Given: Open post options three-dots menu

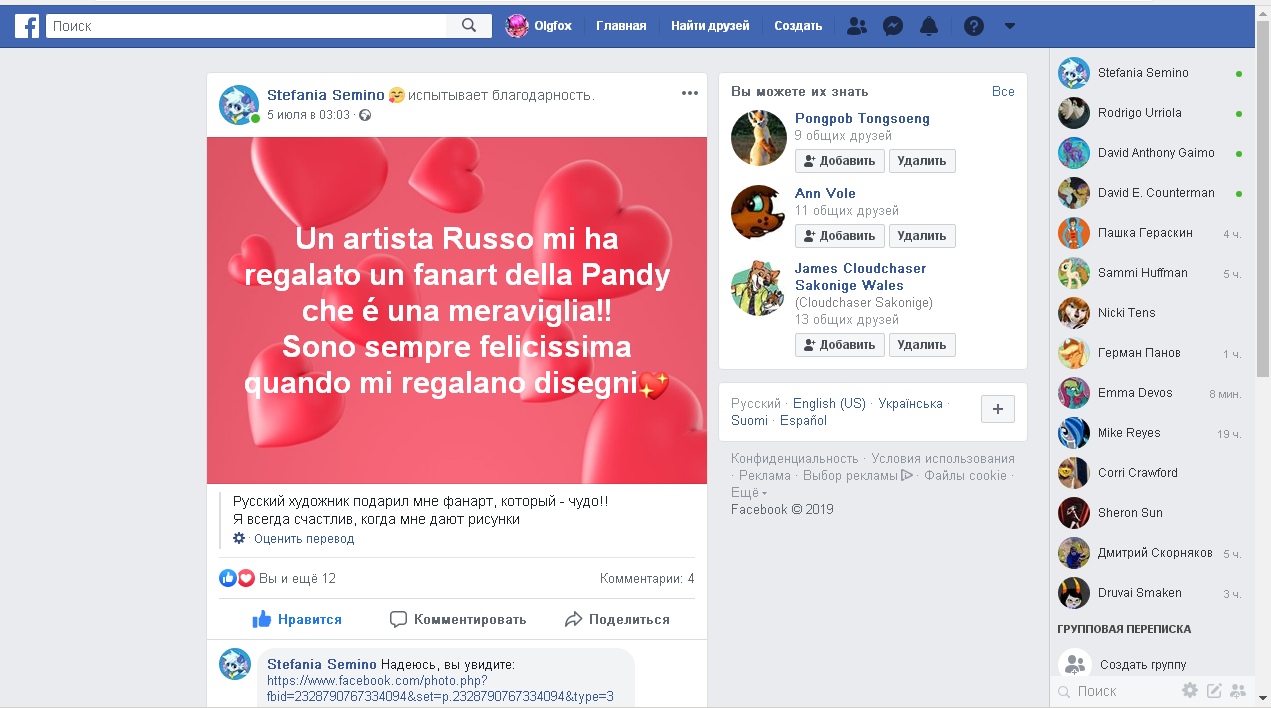Looking at the screenshot, I should pyautogui.click(x=689, y=93).
